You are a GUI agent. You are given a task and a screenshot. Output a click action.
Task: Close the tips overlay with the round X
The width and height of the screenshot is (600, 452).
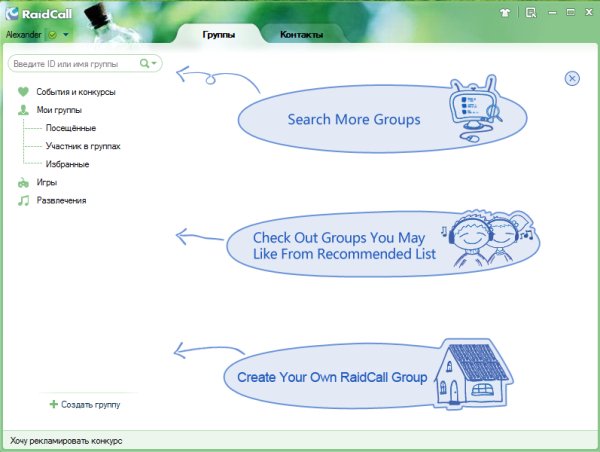coord(572,79)
